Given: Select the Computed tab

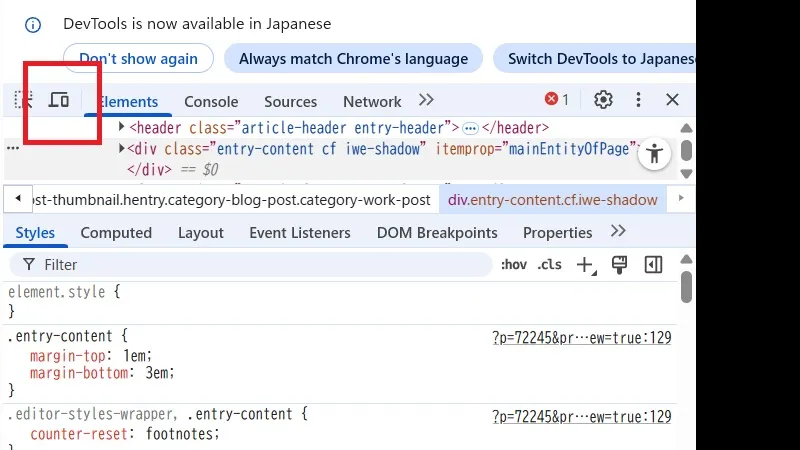Looking at the screenshot, I should (x=116, y=233).
